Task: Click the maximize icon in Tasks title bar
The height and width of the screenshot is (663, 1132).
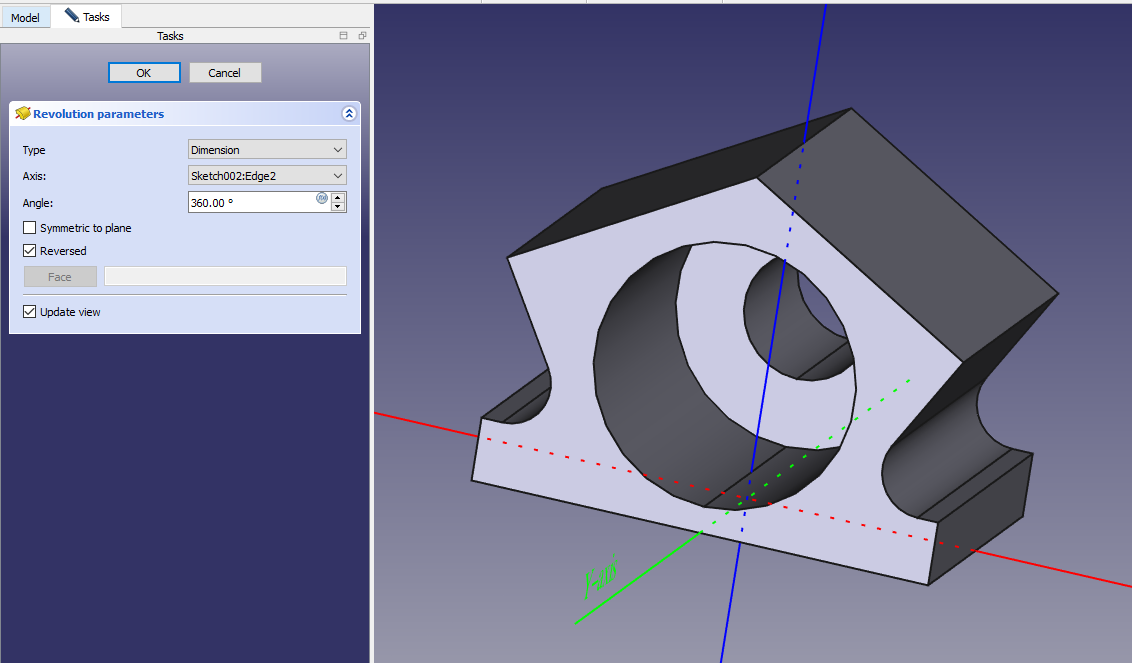Action: click(x=344, y=36)
